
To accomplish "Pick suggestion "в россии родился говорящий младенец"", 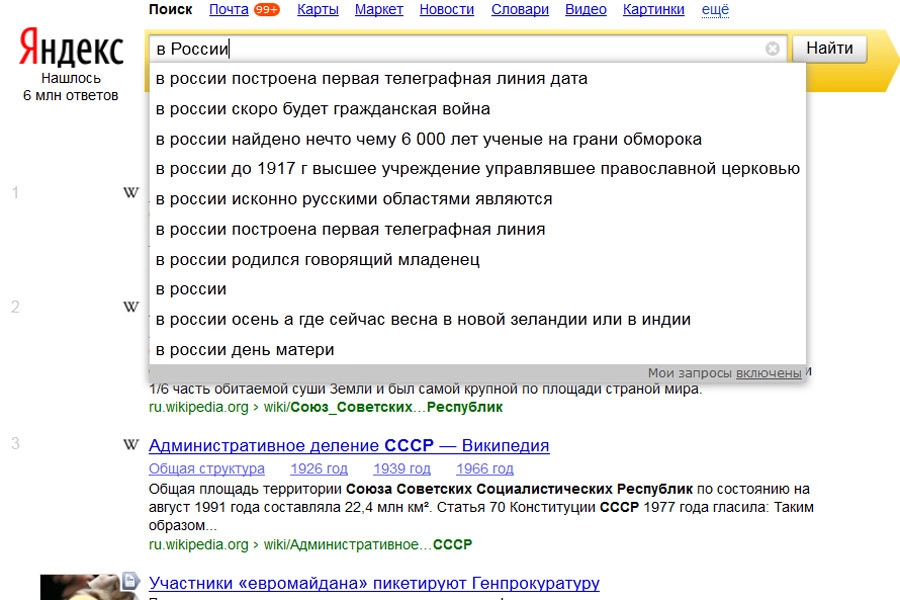I will (x=318, y=259).
